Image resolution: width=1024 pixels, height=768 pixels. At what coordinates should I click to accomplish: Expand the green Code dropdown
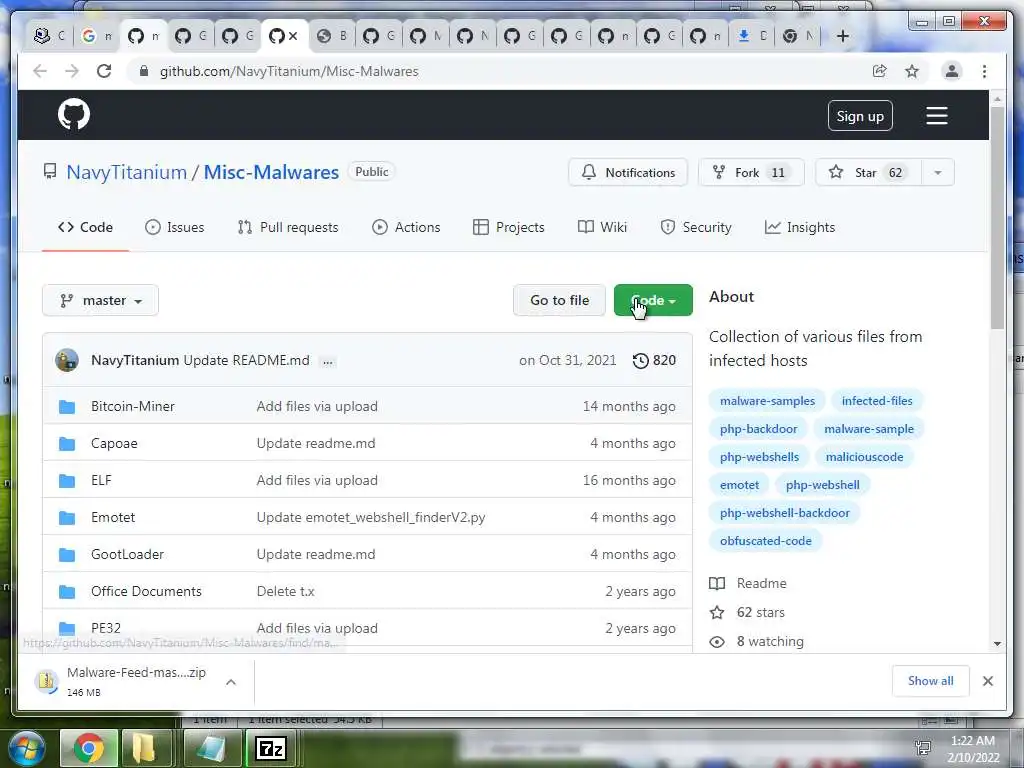[653, 300]
